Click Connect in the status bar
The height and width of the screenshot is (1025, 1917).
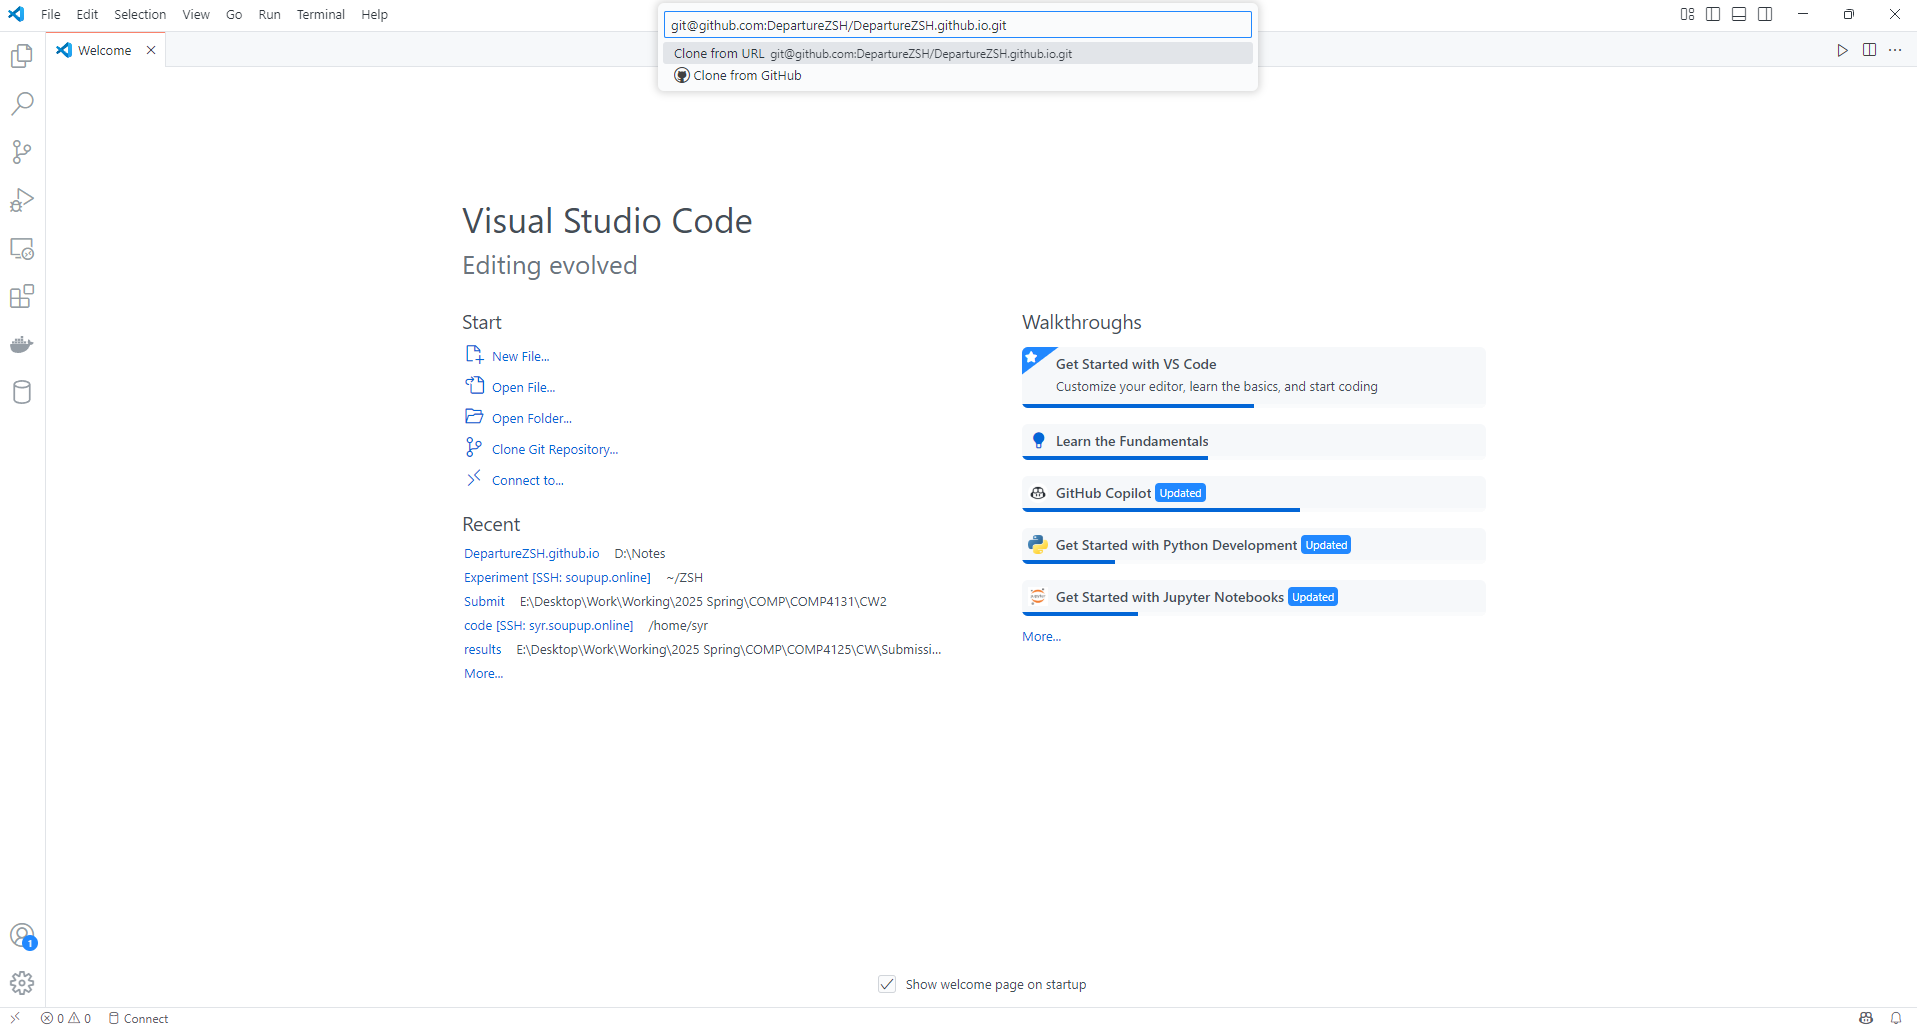[x=139, y=1018]
